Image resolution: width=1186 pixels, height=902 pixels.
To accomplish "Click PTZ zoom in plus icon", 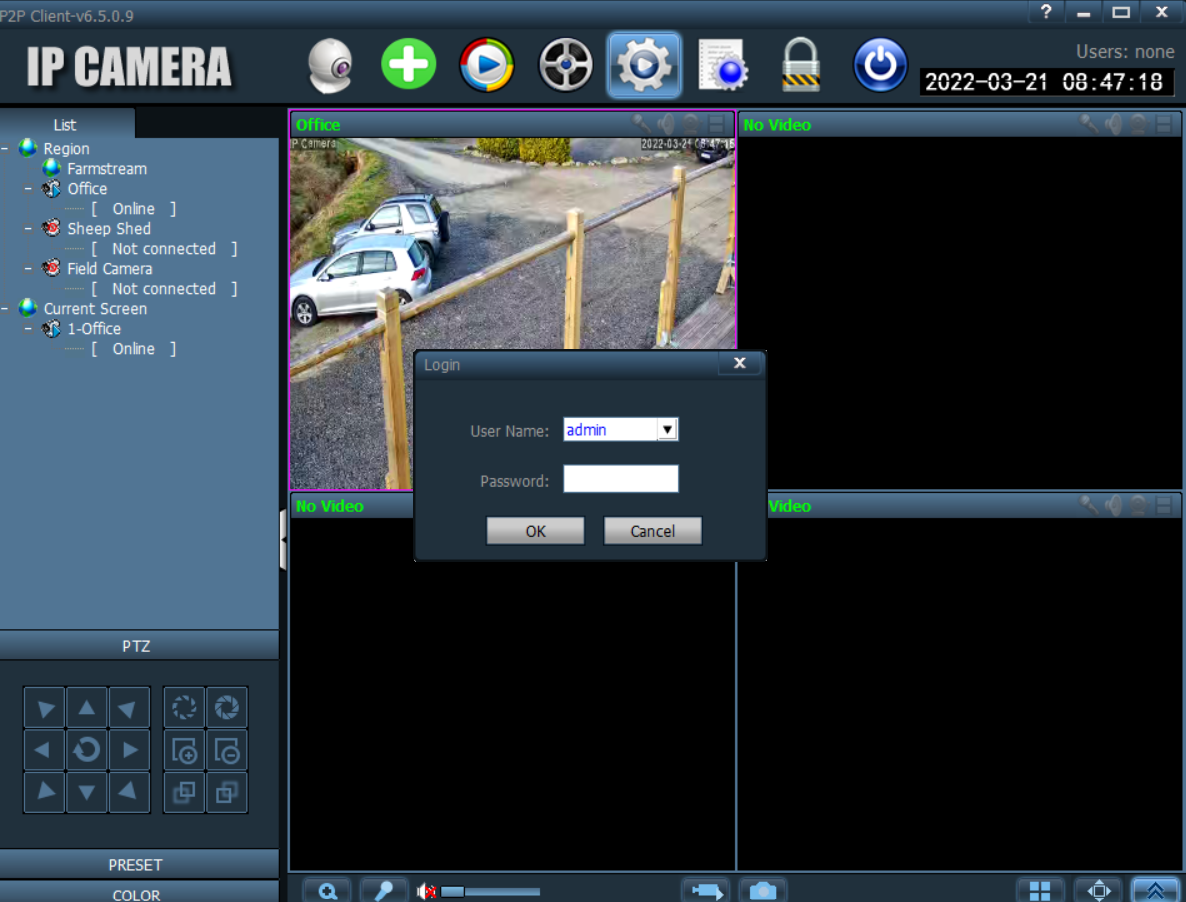I will [x=184, y=750].
